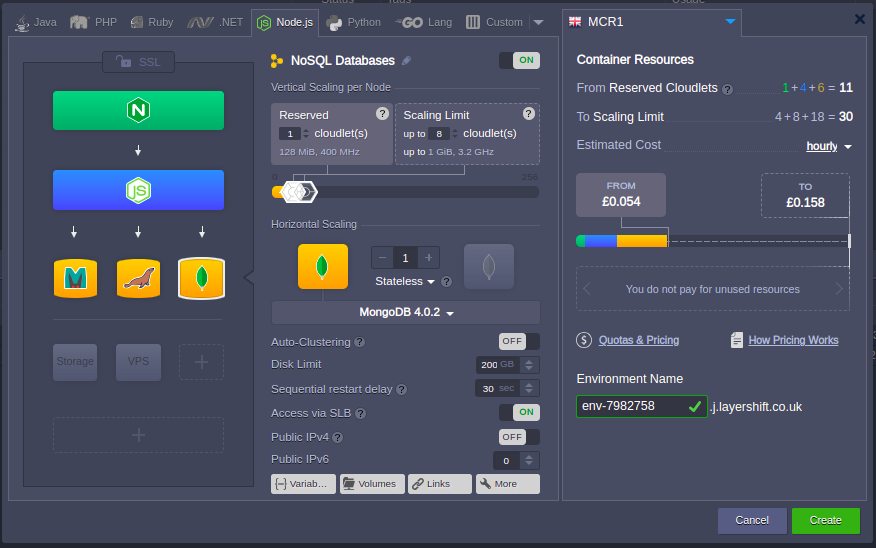Image resolution: width=876 pixels, height=548 pixels.
Task: Click the Environment Name input field
Action: click(642, 406)
